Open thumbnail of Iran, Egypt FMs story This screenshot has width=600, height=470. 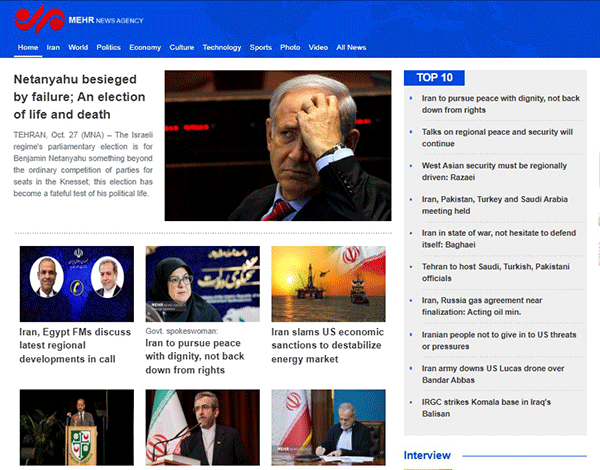pos(77,284)
